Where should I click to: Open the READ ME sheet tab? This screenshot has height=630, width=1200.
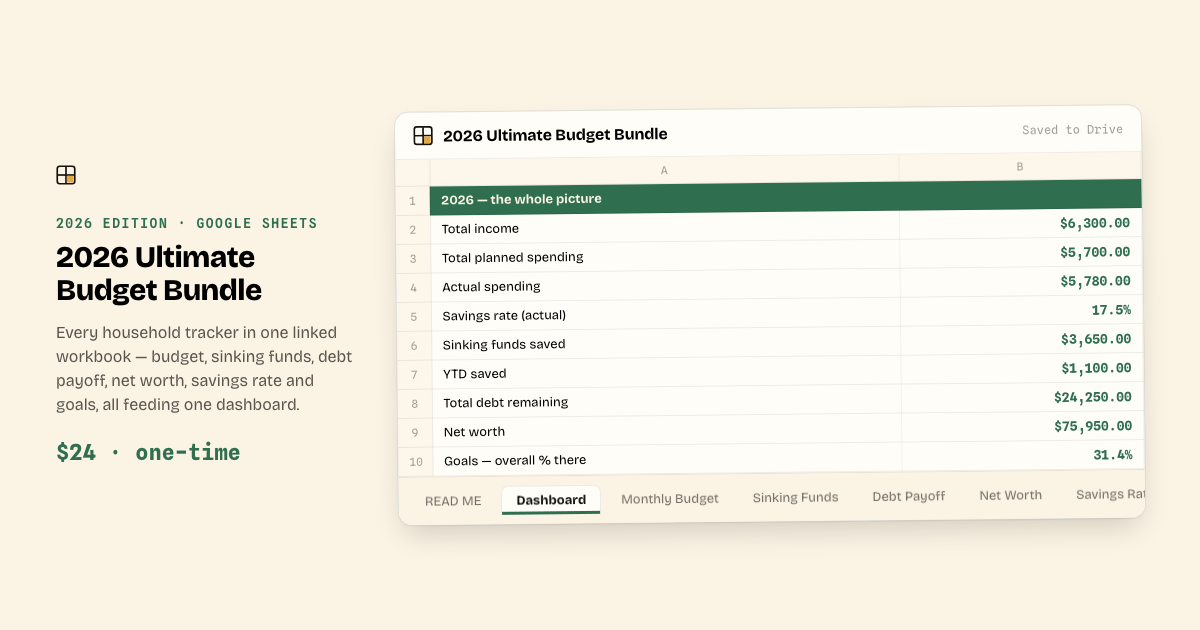[x=453, y=501]
